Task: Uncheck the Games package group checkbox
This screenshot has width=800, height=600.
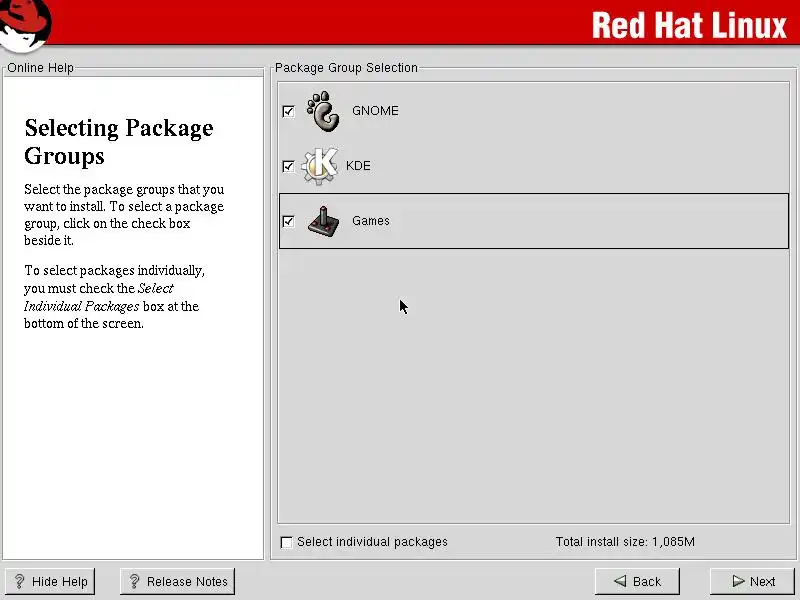Action: pyautogui.click(x=288, y=221)
